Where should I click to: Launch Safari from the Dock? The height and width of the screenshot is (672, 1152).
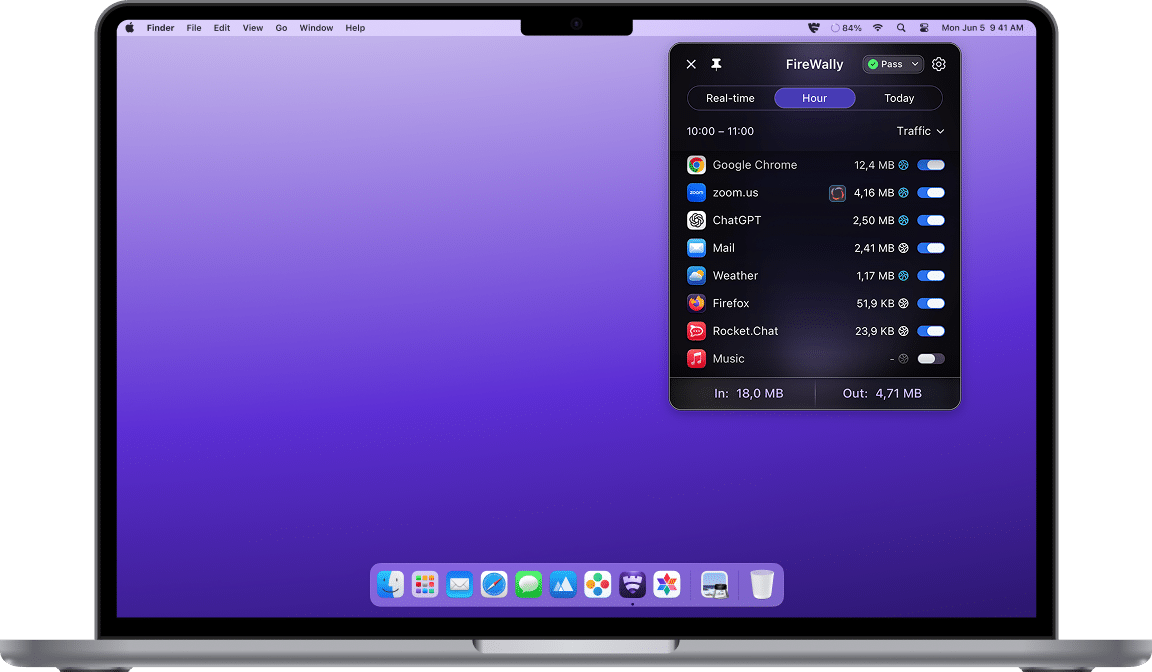point(494,585)
